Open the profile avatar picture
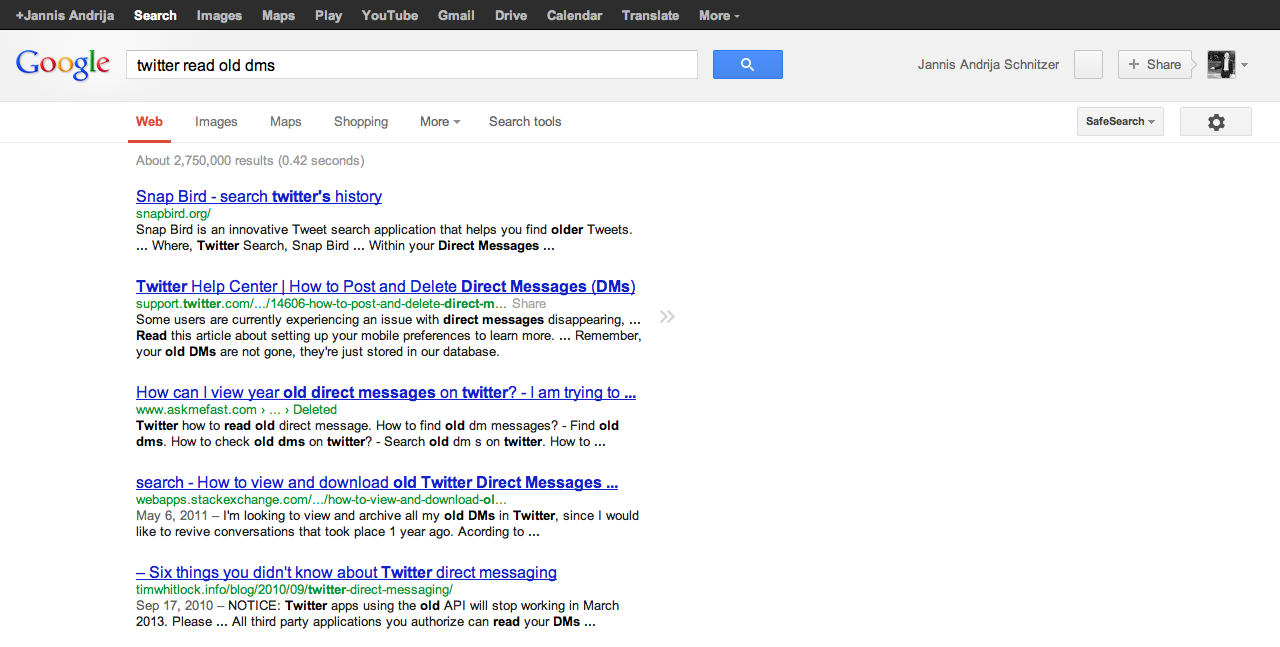The width and height of the screenshot is (1280, 647). pos(1221,64)
